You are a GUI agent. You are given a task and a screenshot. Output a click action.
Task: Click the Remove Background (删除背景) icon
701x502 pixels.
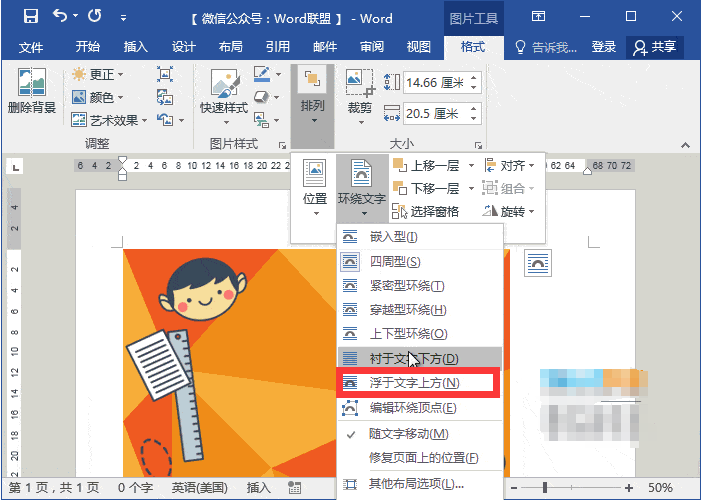[32, 90]
